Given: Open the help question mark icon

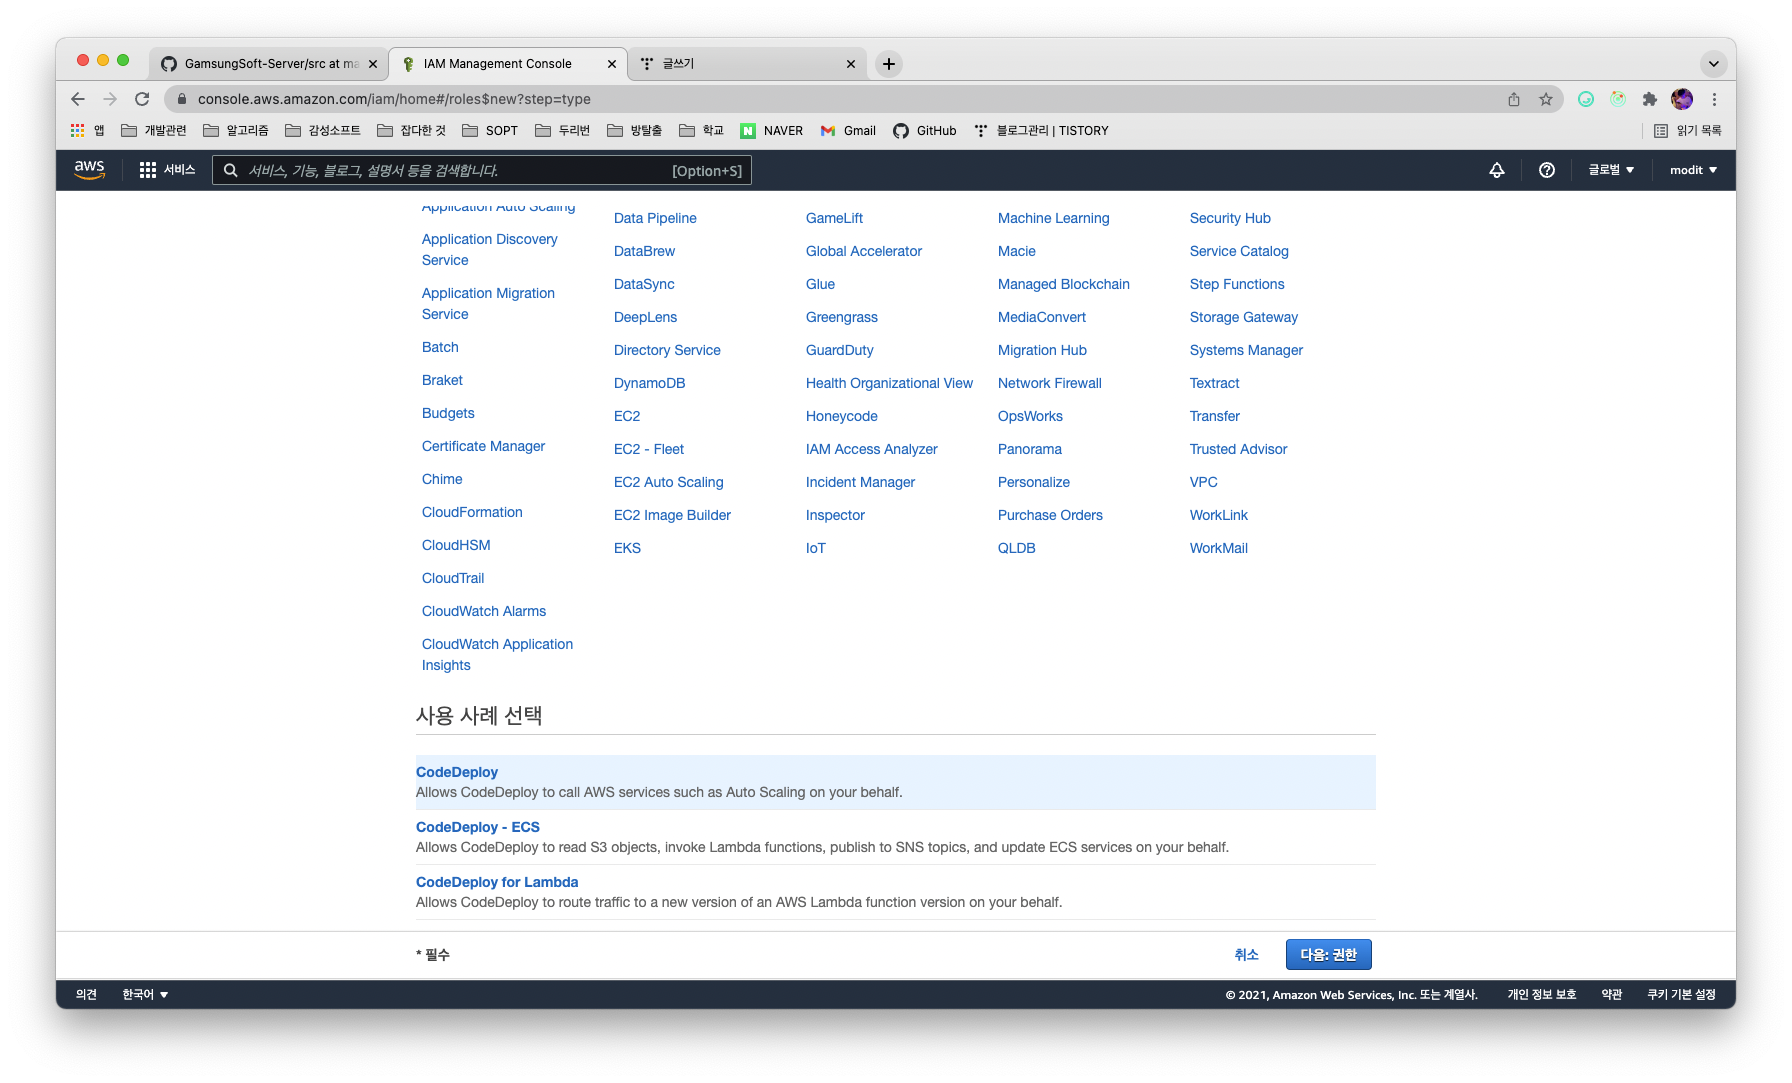Looking at the screenshot, I should (1547, 170).
